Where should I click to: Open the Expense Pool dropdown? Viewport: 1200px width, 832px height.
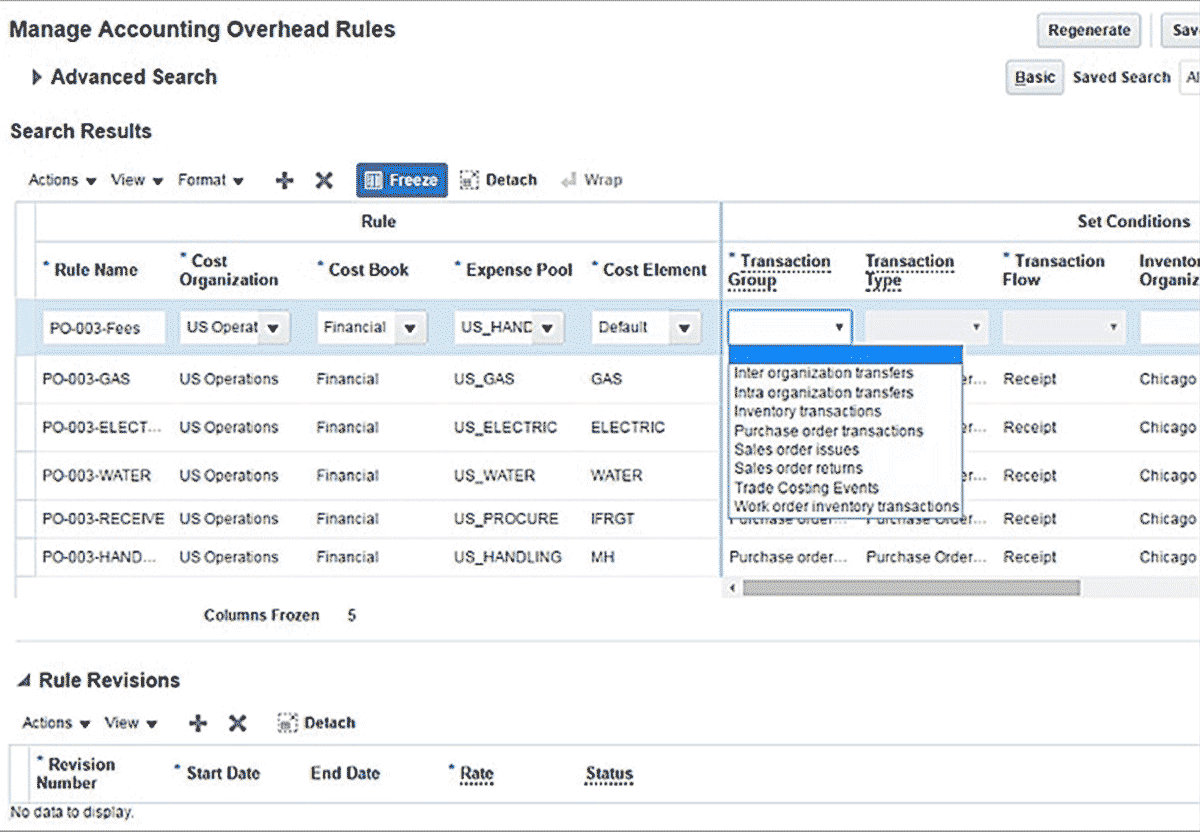tap(547, 328)
